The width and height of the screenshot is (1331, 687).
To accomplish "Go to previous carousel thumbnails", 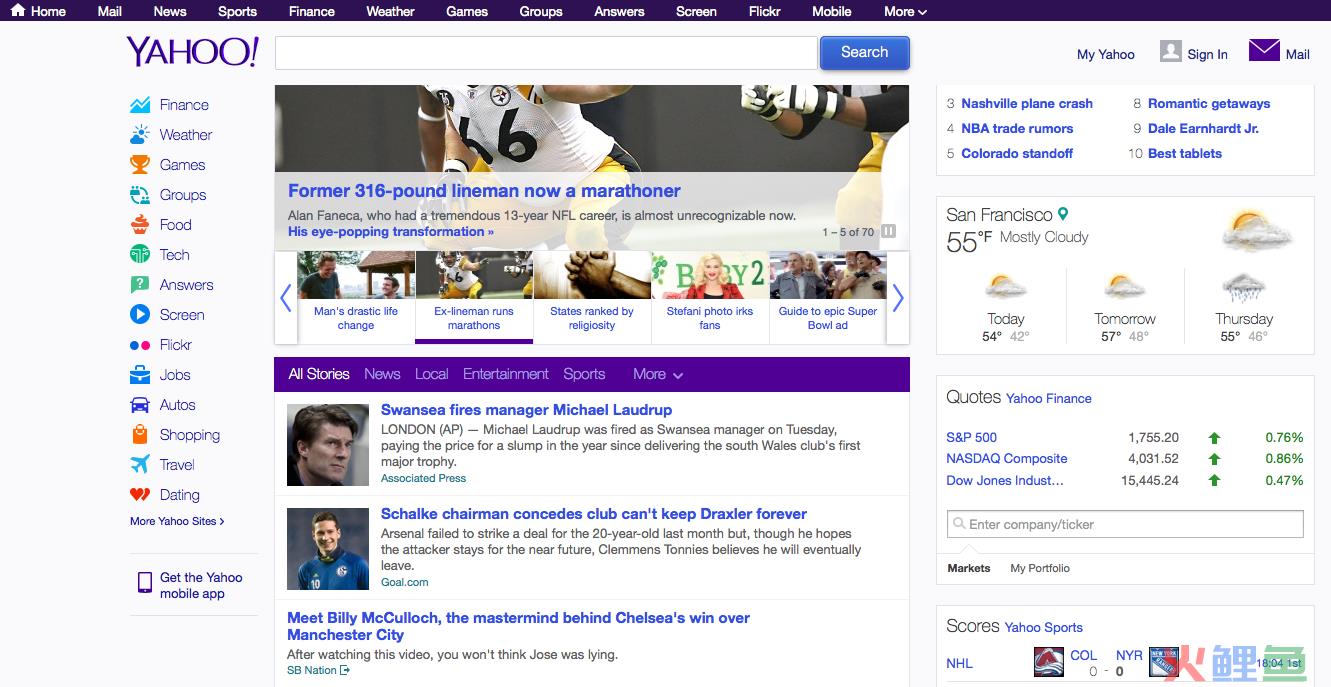I will (x=286, y=298).
